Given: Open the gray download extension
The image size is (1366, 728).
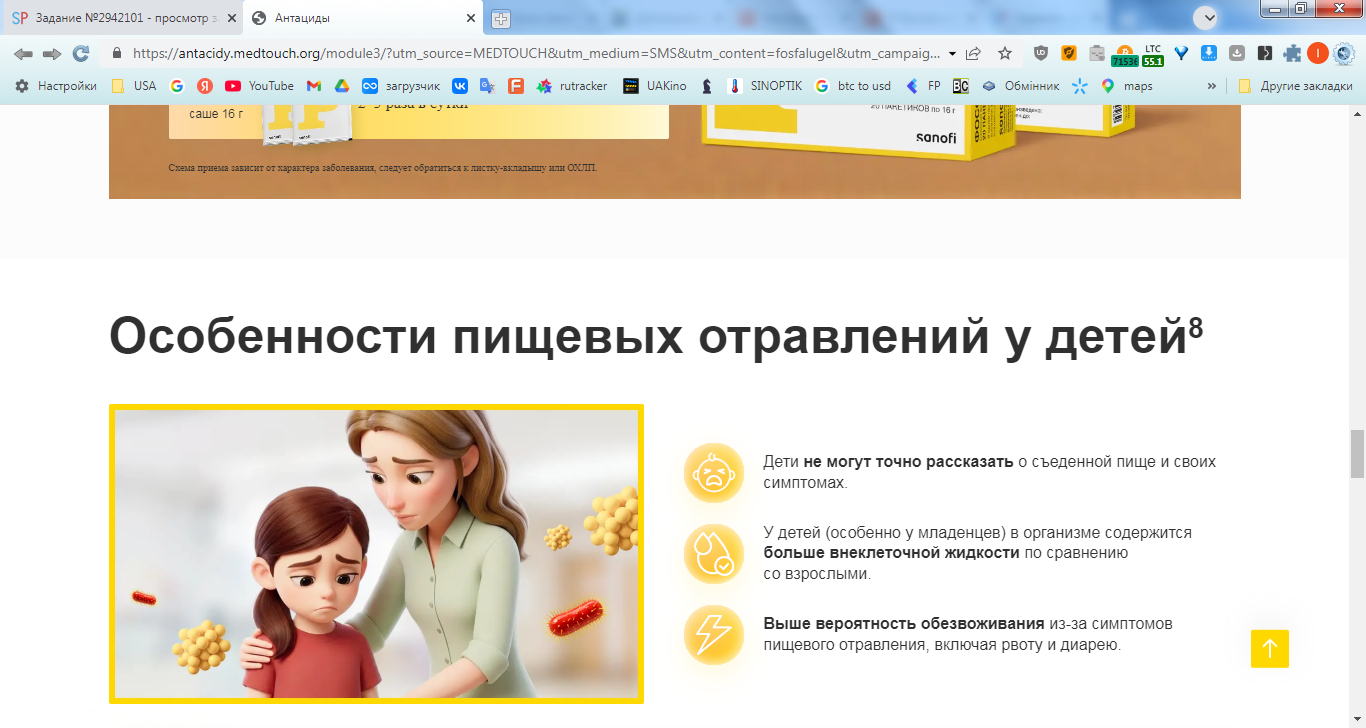Looking at the screenshot, I should [1237, 54].
